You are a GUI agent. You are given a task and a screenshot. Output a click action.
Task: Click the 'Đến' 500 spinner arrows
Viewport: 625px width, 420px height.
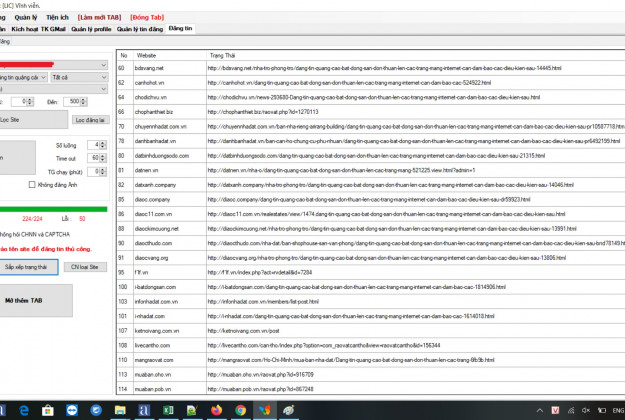pos(83,102)
